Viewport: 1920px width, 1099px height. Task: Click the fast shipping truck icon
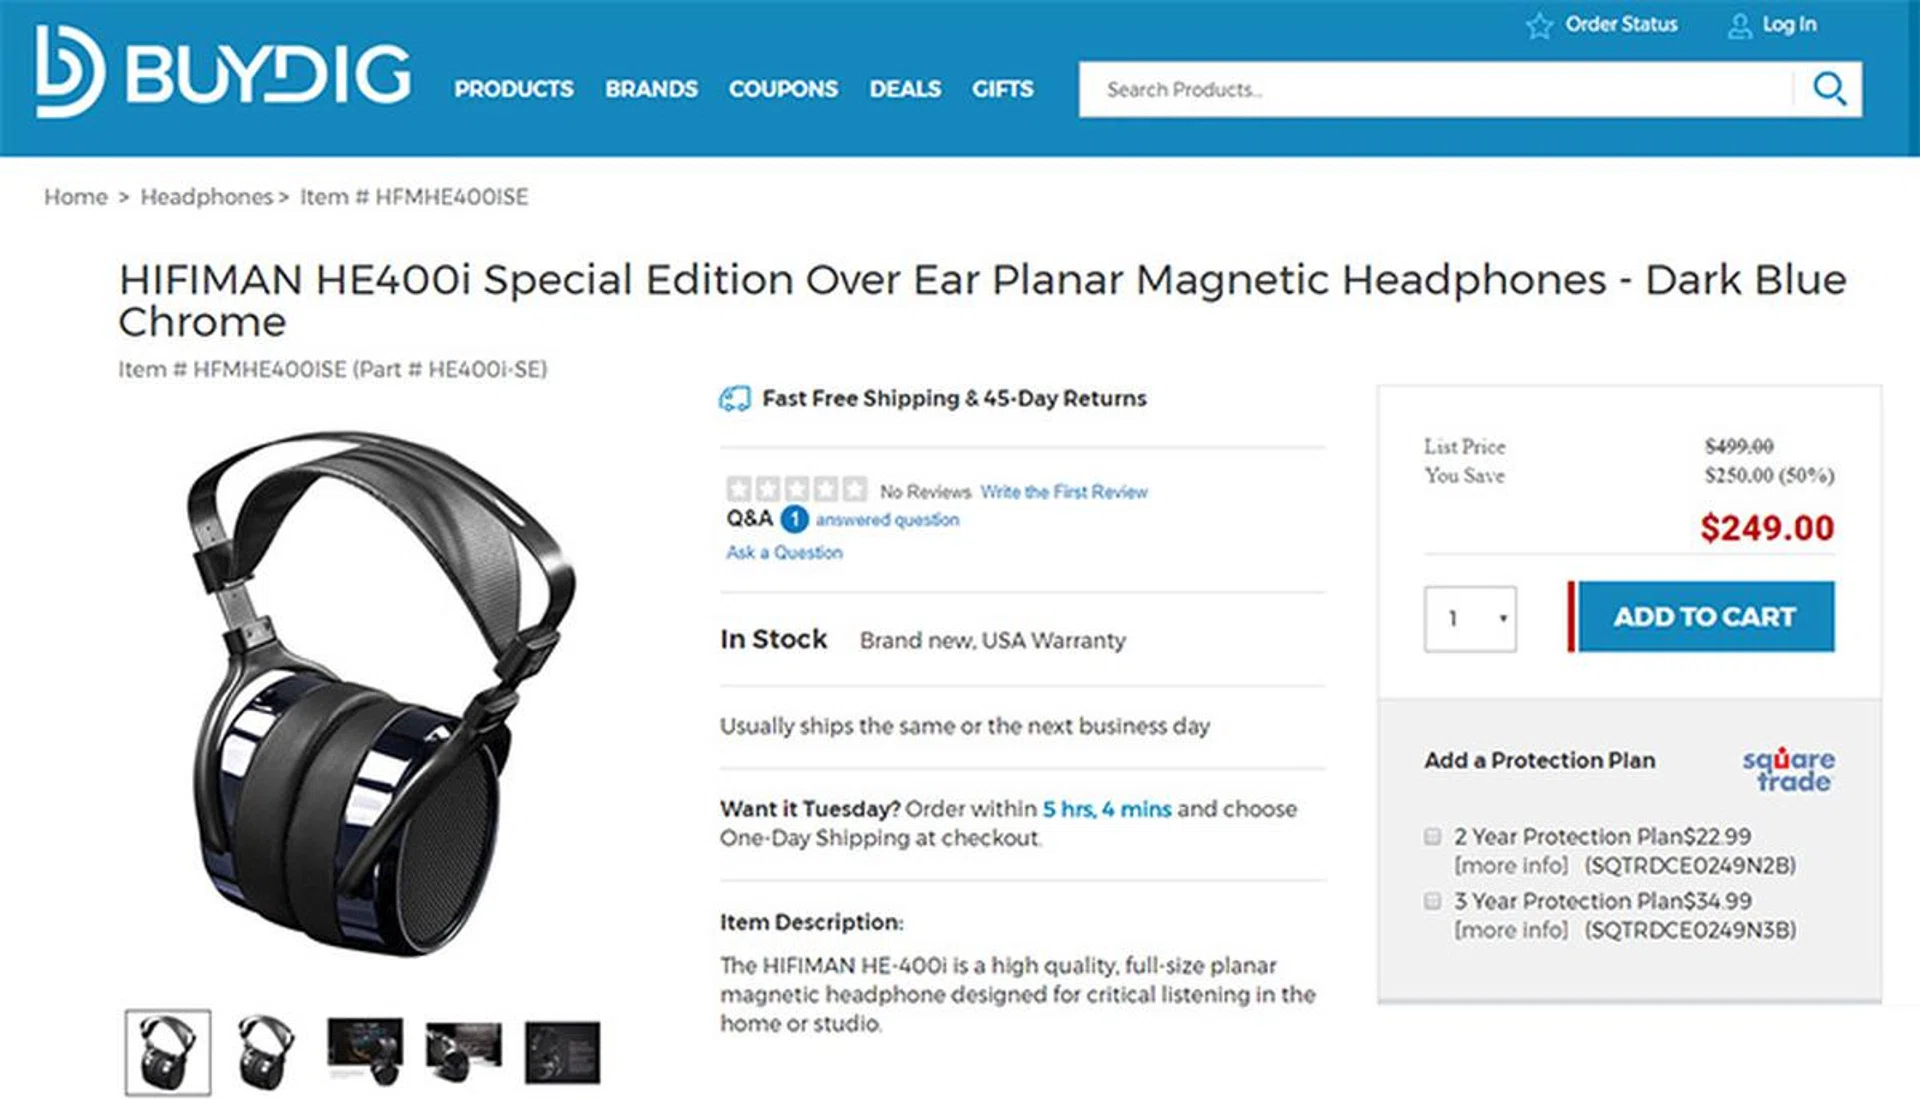point(734,399)
